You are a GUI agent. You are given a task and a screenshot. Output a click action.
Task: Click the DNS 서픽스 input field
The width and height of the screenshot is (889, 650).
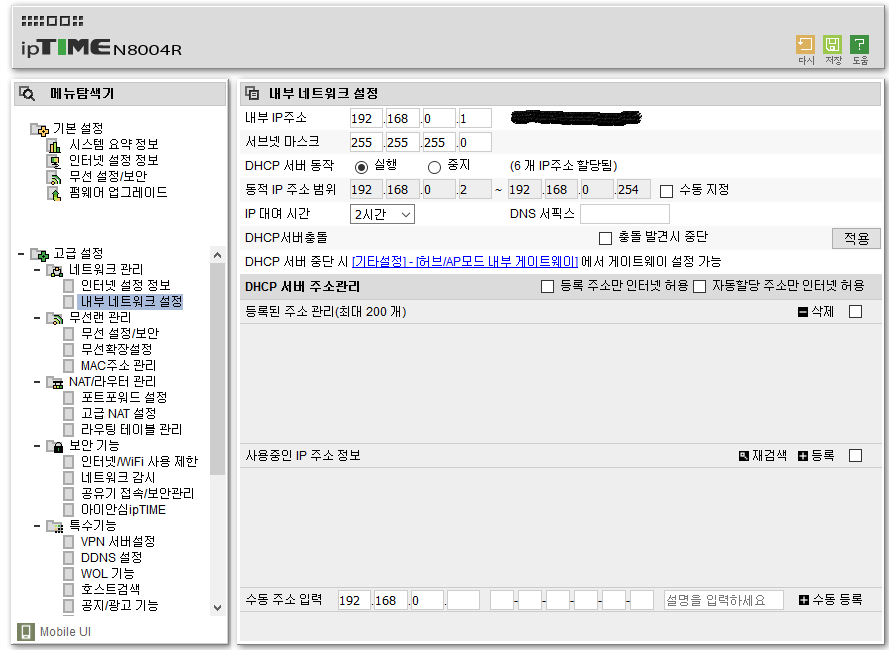click(625, 214)
